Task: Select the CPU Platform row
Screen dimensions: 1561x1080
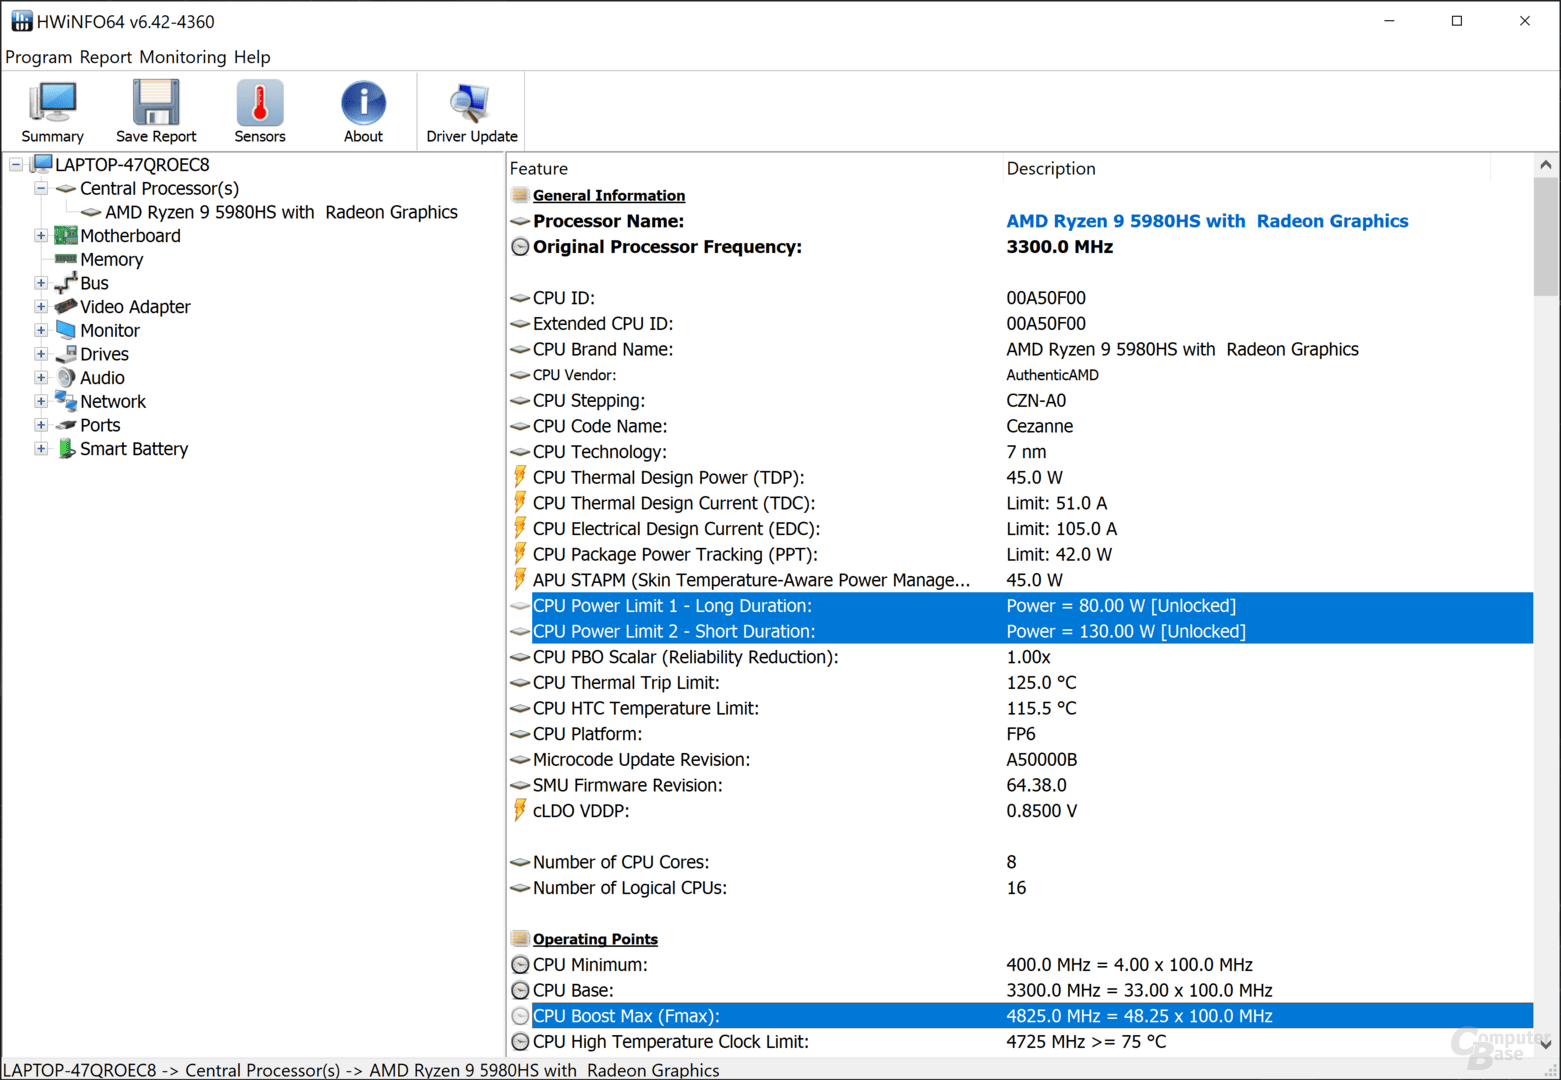Action: (1020, 734)
